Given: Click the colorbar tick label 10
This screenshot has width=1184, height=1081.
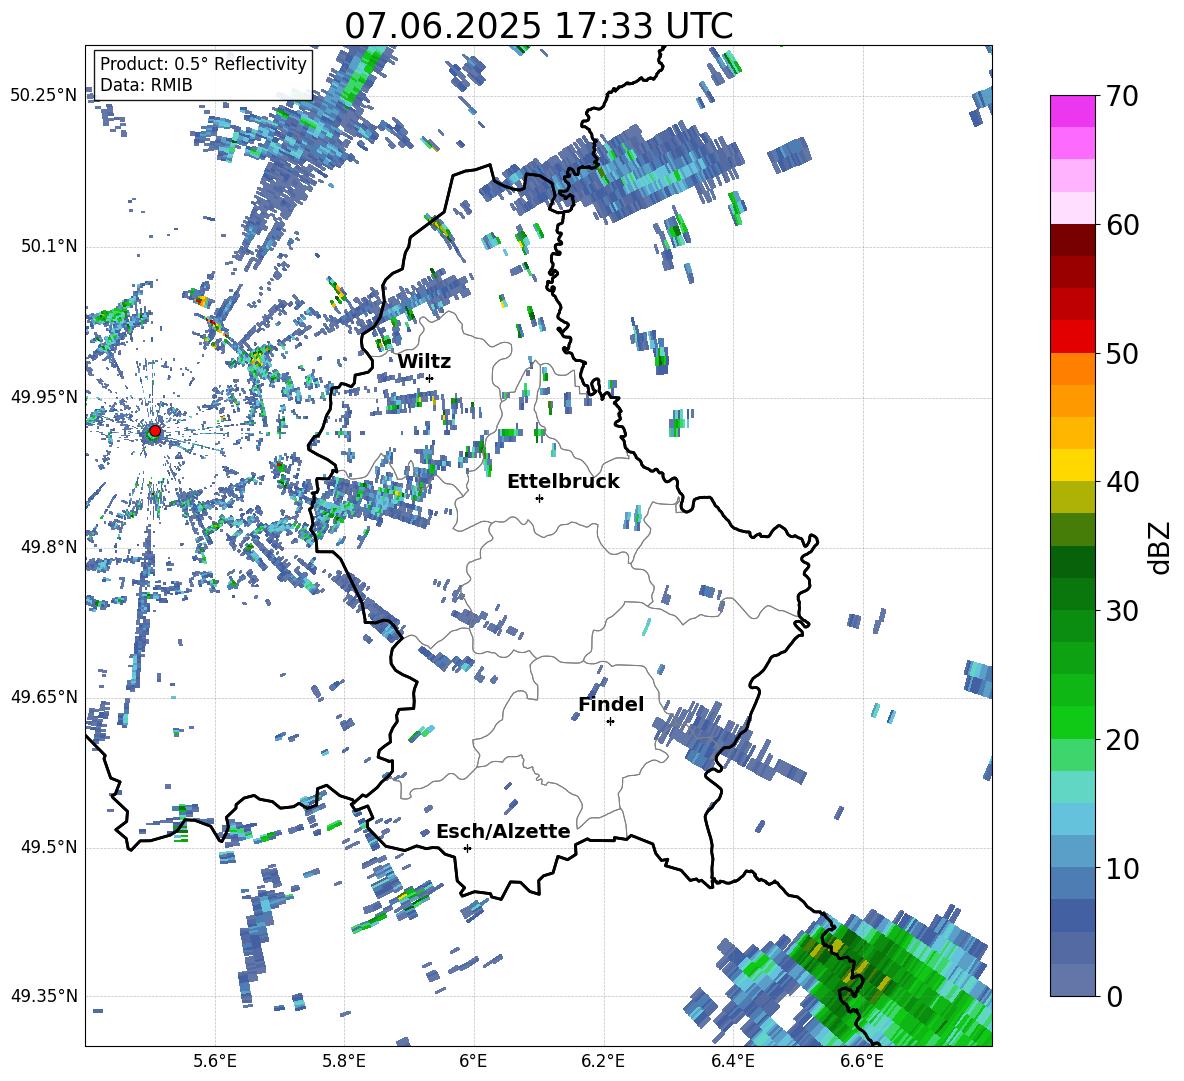Looking at the screenshot, I should point(1121,869).
